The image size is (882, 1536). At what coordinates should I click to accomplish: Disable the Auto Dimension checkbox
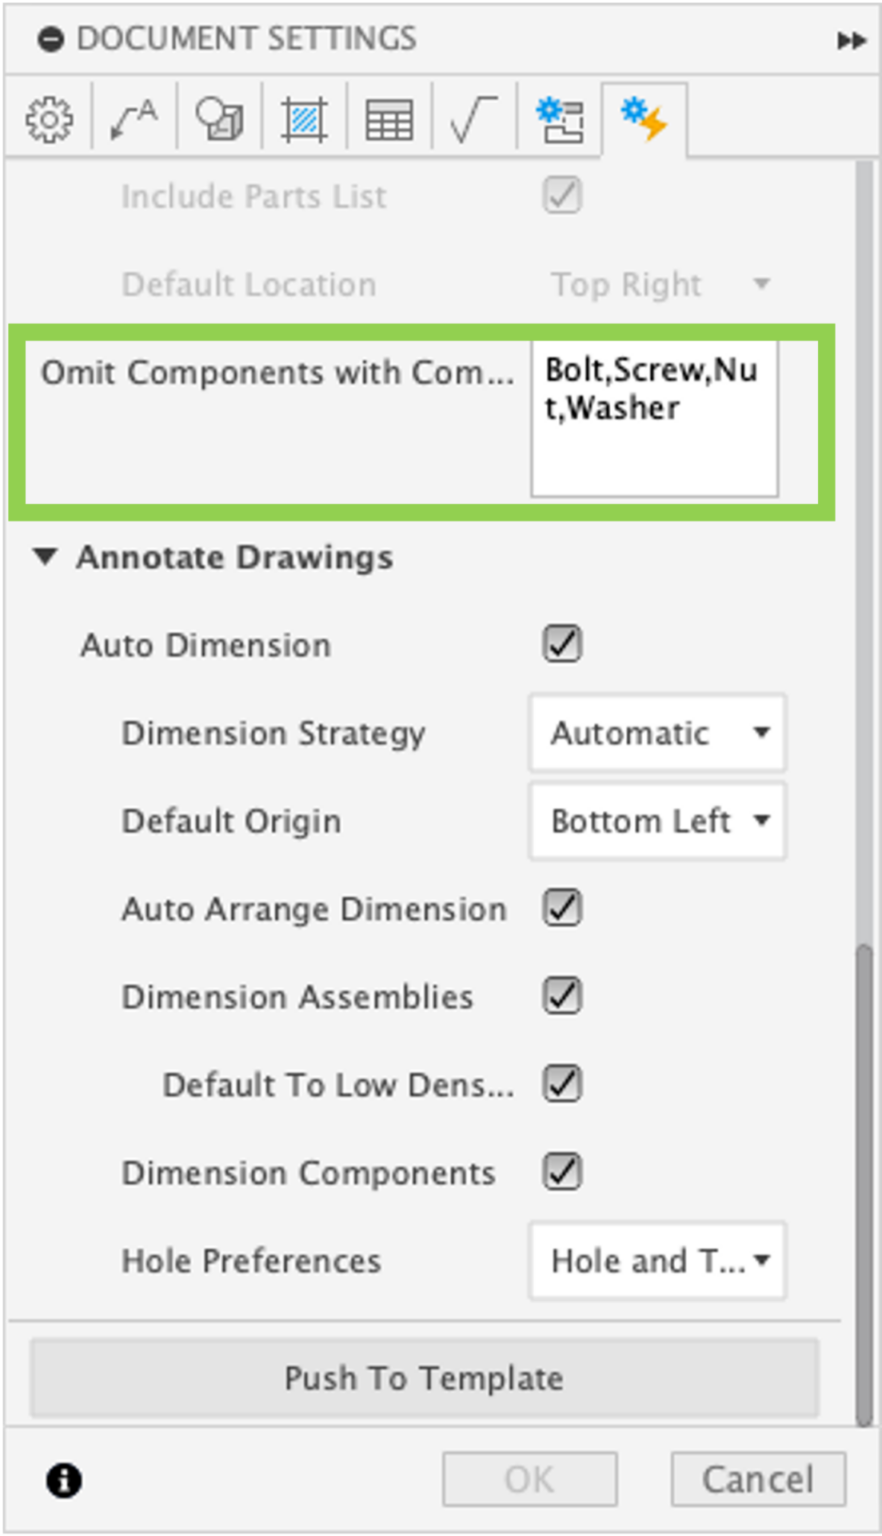pos(562,644)
